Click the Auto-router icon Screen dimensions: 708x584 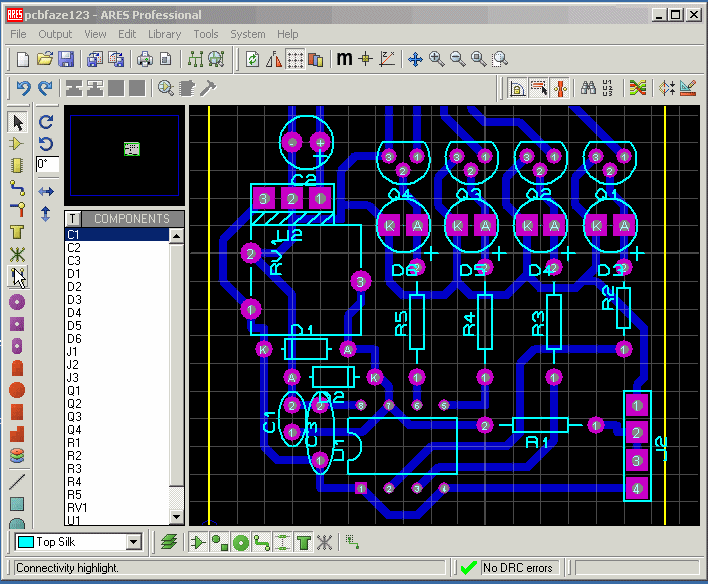638,88
